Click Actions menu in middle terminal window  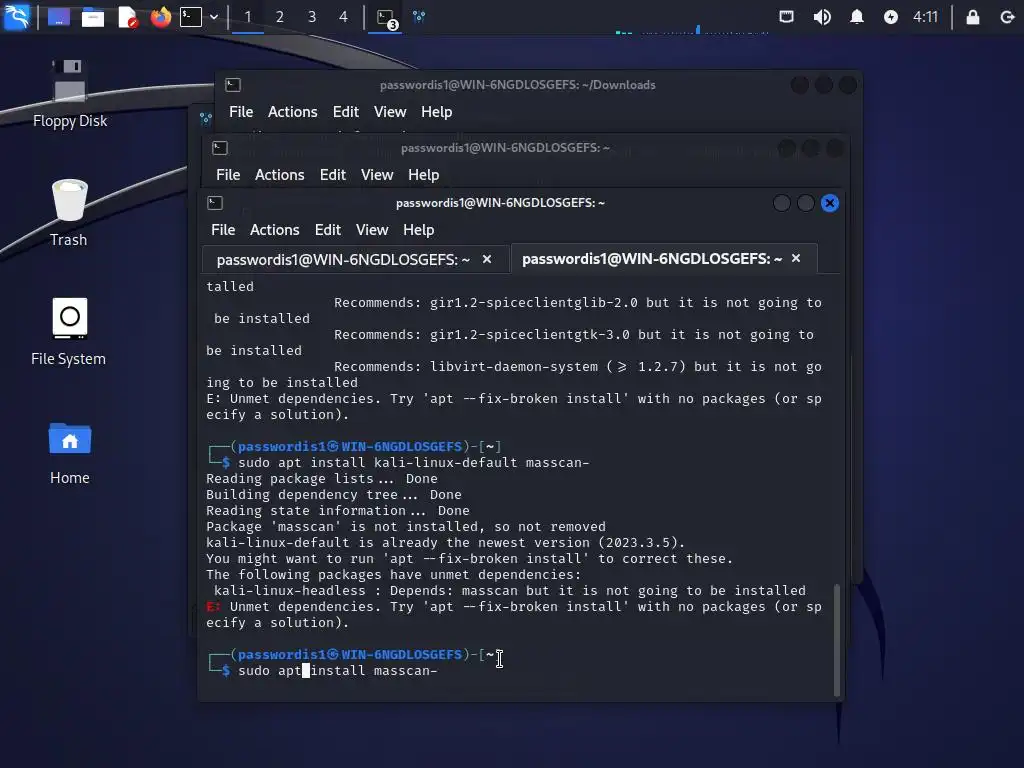click(280, 175)
